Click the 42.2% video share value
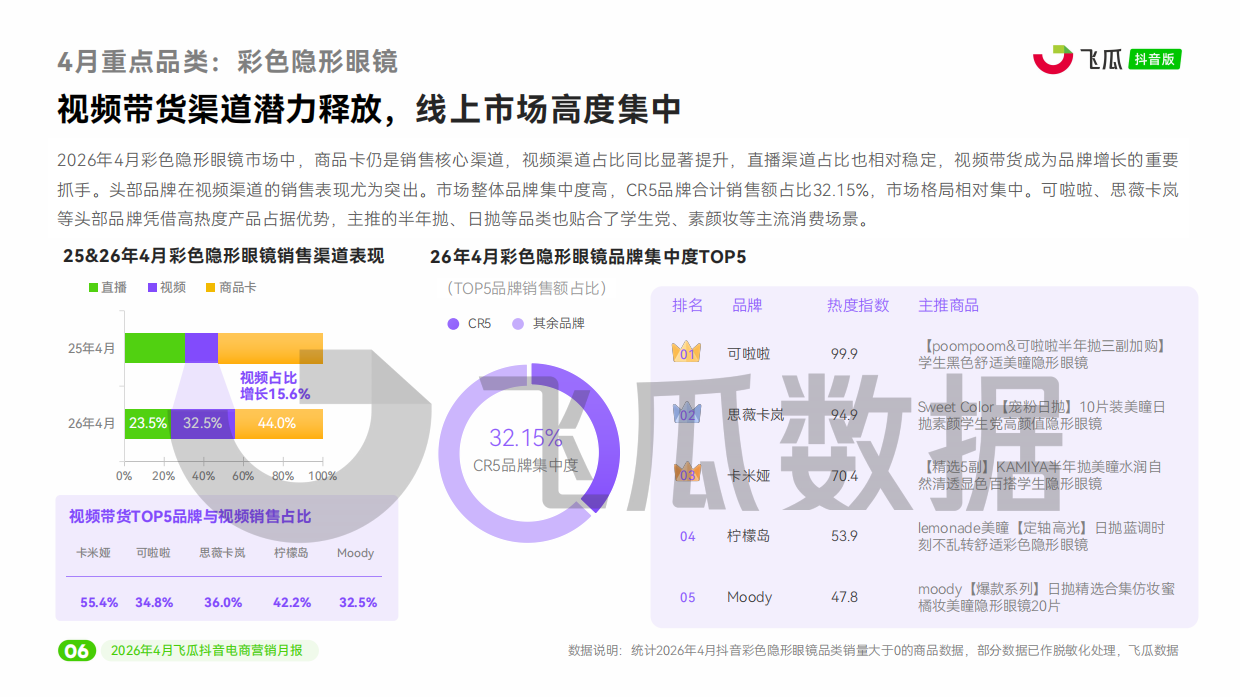 tap(292, 602)
